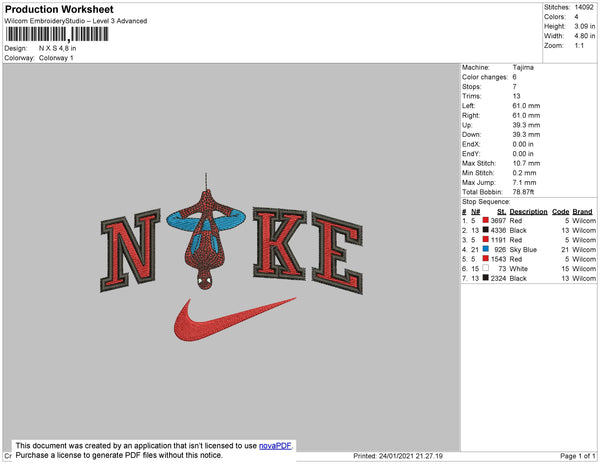This screenshot has height=464, width=600.
Task: Click the 'Production Worksheet' title
Action: click(x=59, y=9)
